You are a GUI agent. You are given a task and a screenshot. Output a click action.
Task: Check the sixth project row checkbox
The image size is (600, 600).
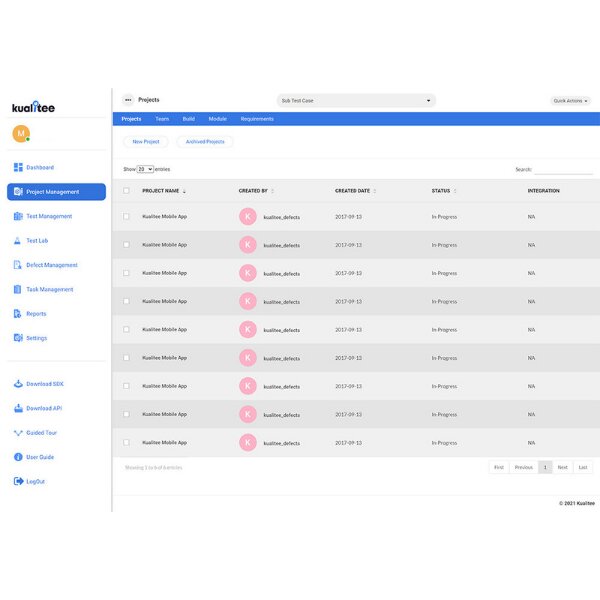tap(126, 358)
